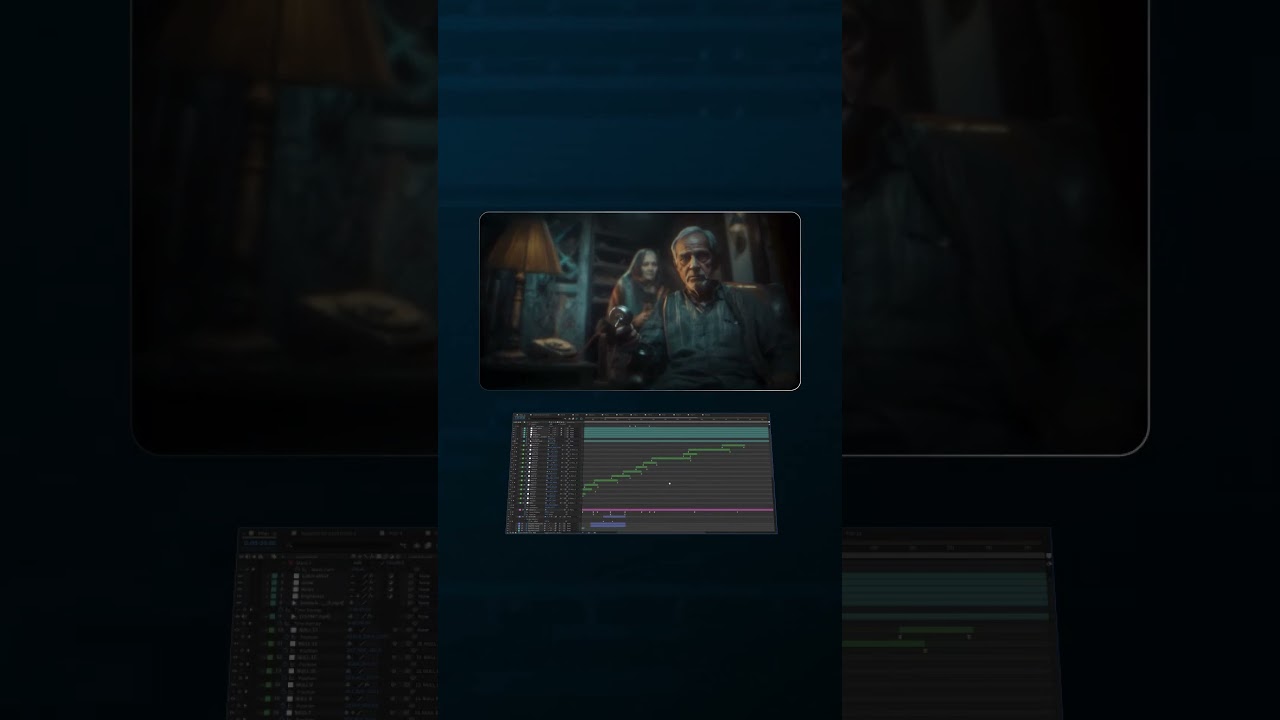Select the topmost green staircase layer bar
Screen dimensions: 1280x720
(733, 445)
